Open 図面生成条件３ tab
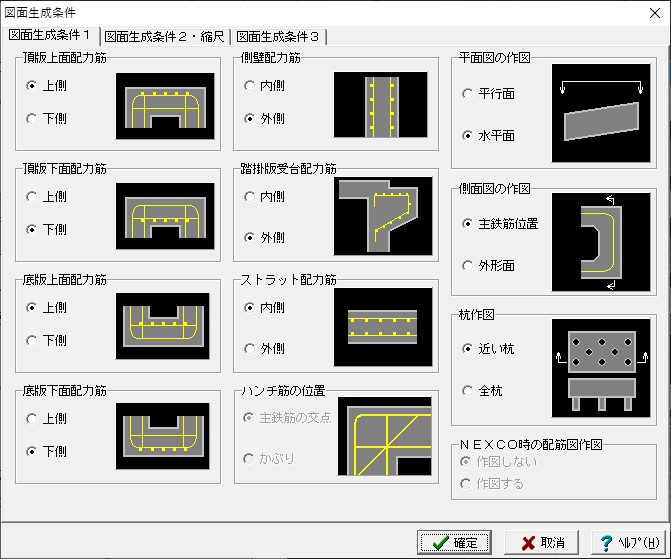This screenshot has height=559, width=671. point(278,37)
